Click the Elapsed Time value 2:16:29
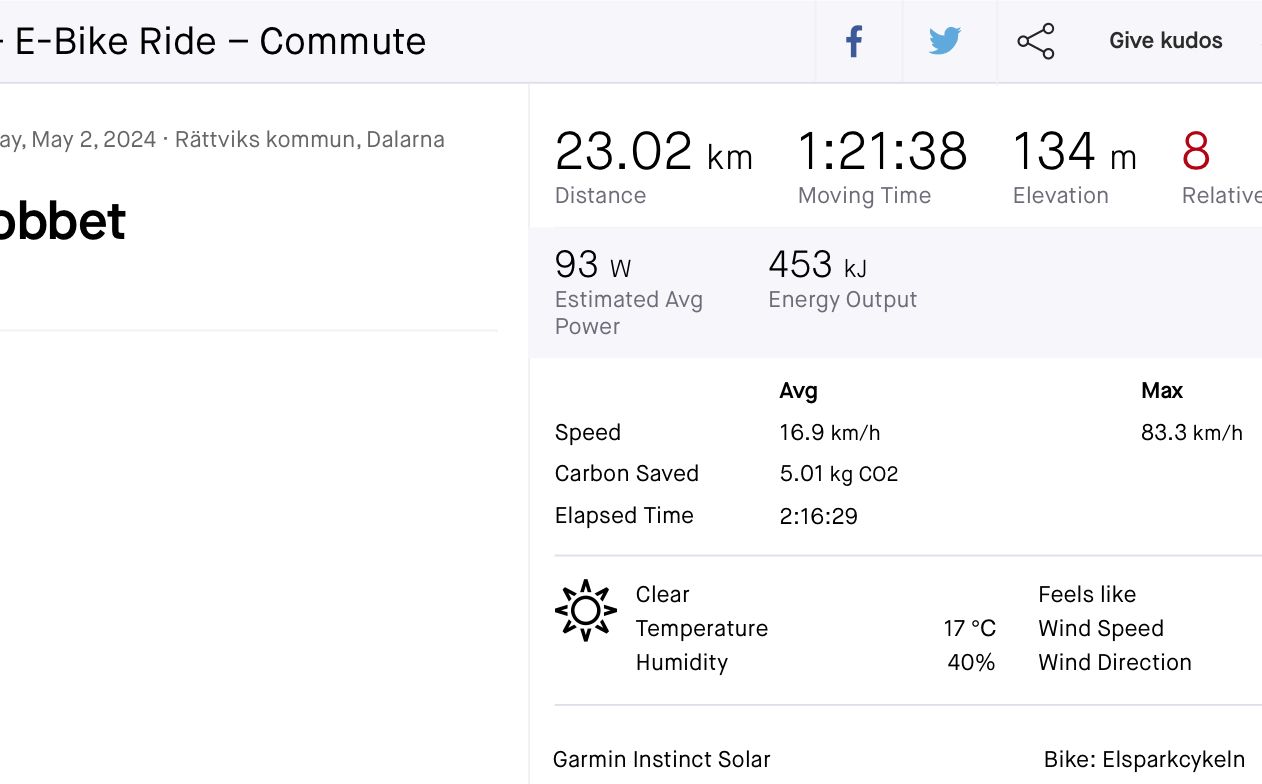This screenshot has width=1262, height=784. 818,516
